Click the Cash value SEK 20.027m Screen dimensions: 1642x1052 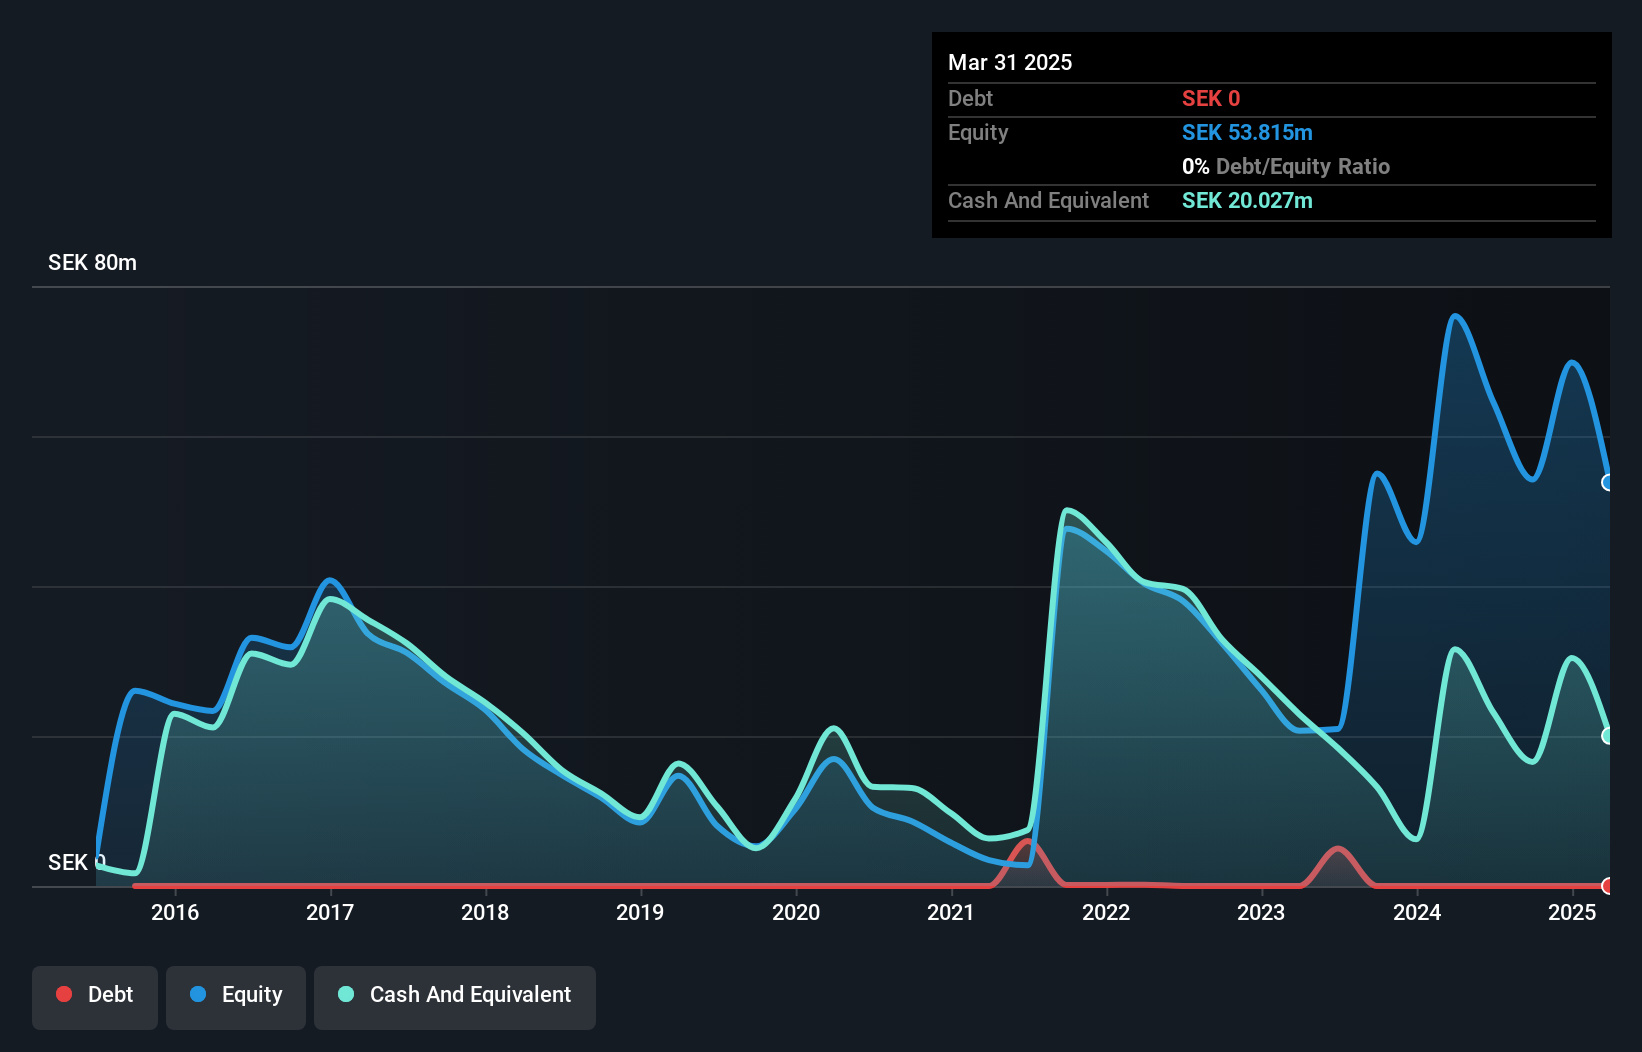pyautogui.click(x=1247, y=200)
